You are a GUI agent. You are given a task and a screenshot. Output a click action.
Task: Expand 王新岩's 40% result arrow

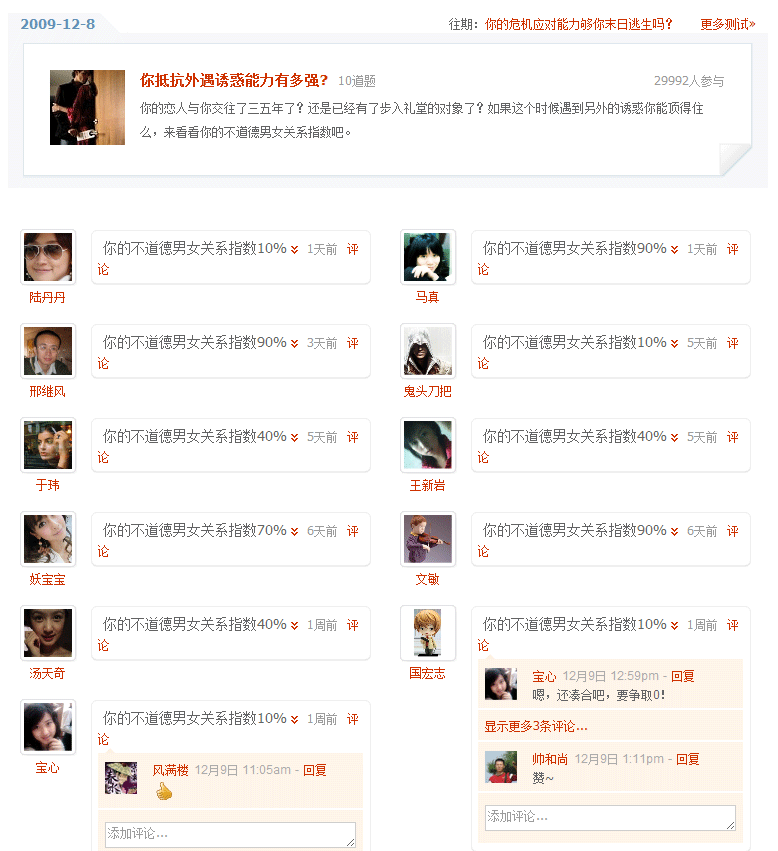[x=674, y=437]
